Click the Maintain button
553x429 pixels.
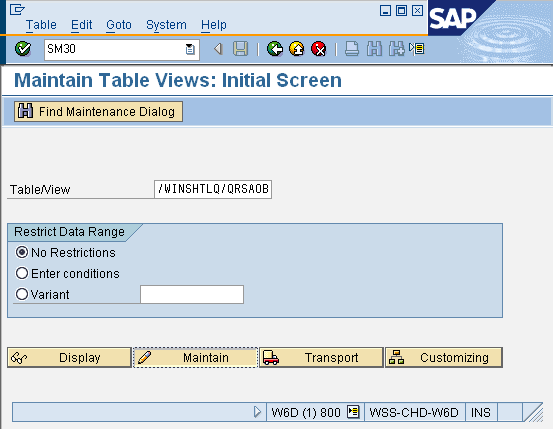coord(195,357)
